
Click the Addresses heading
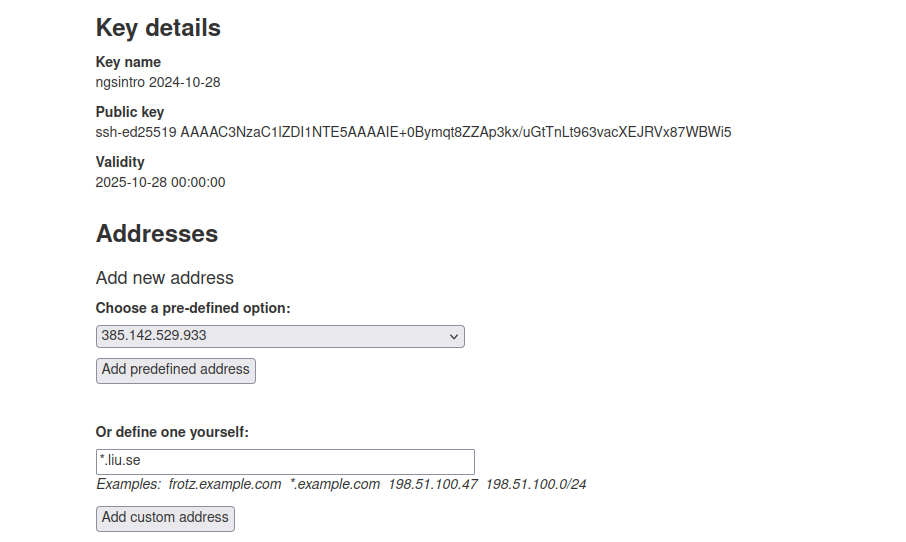[157, 234]
